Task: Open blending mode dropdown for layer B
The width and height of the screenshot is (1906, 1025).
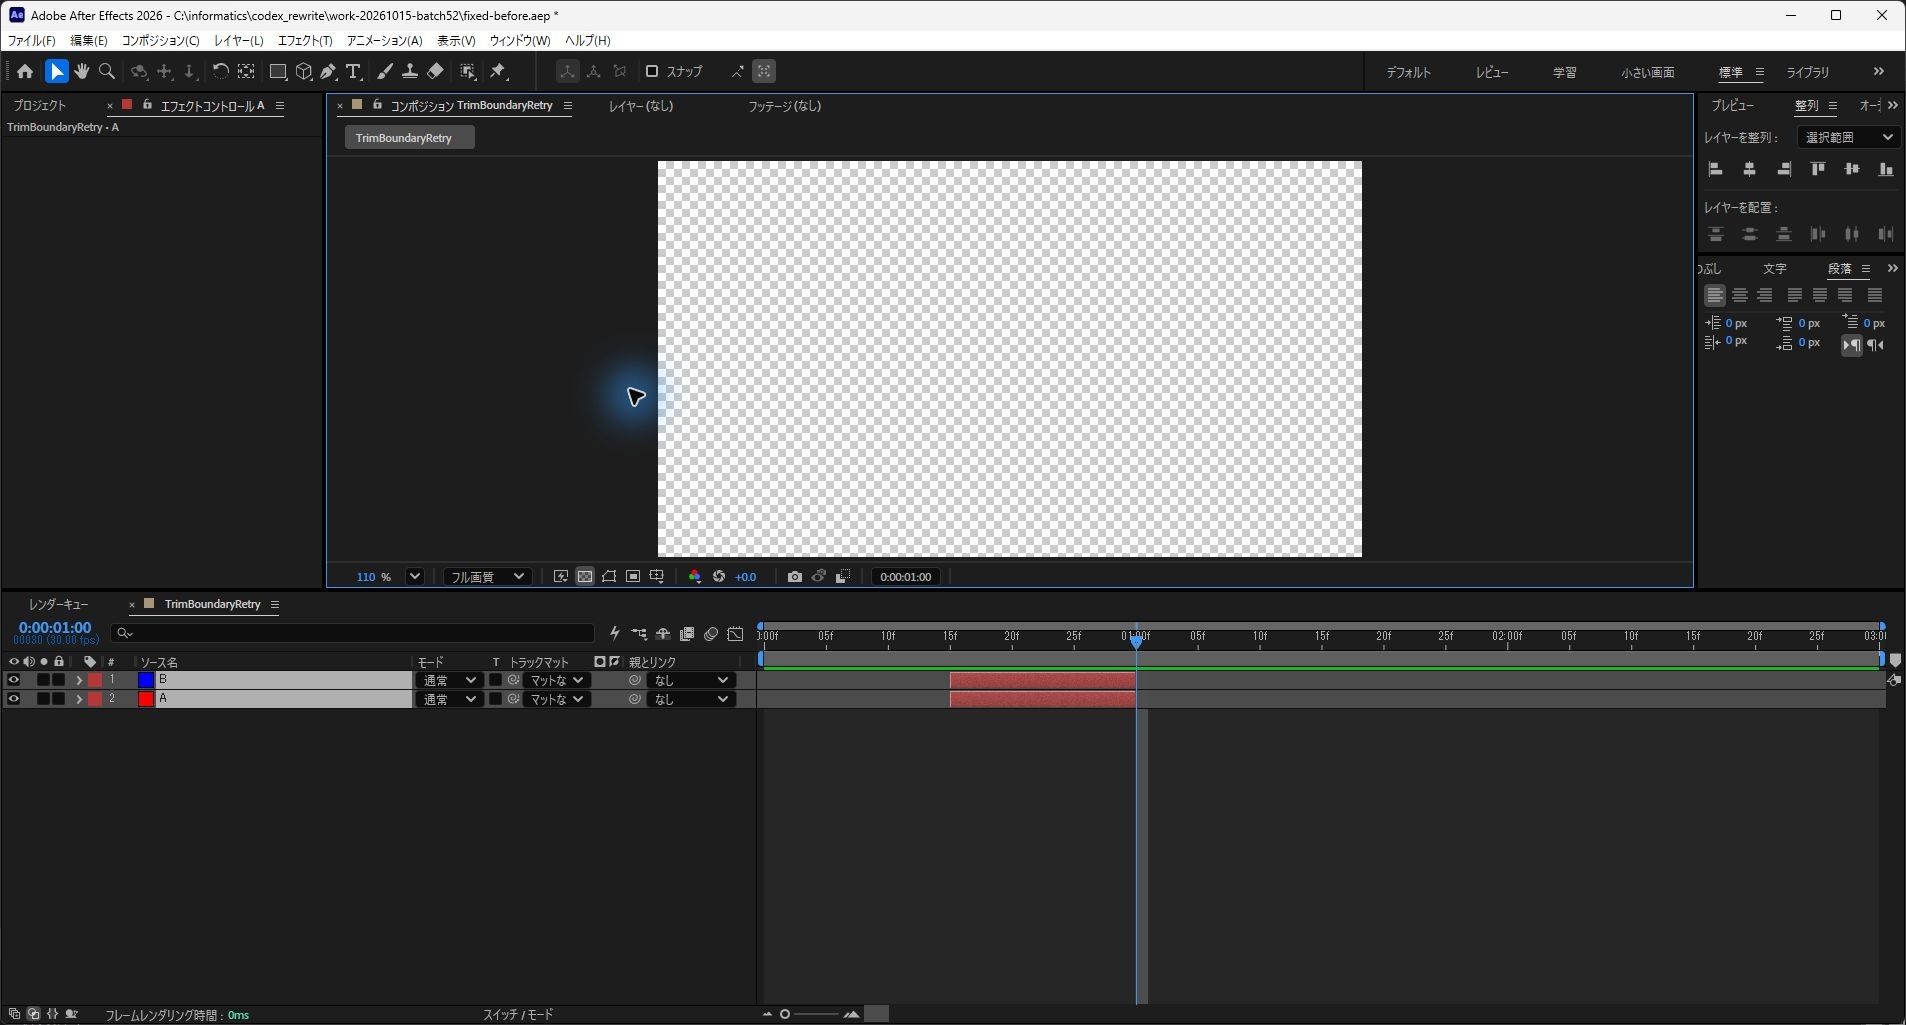Action: coord(449,680)
